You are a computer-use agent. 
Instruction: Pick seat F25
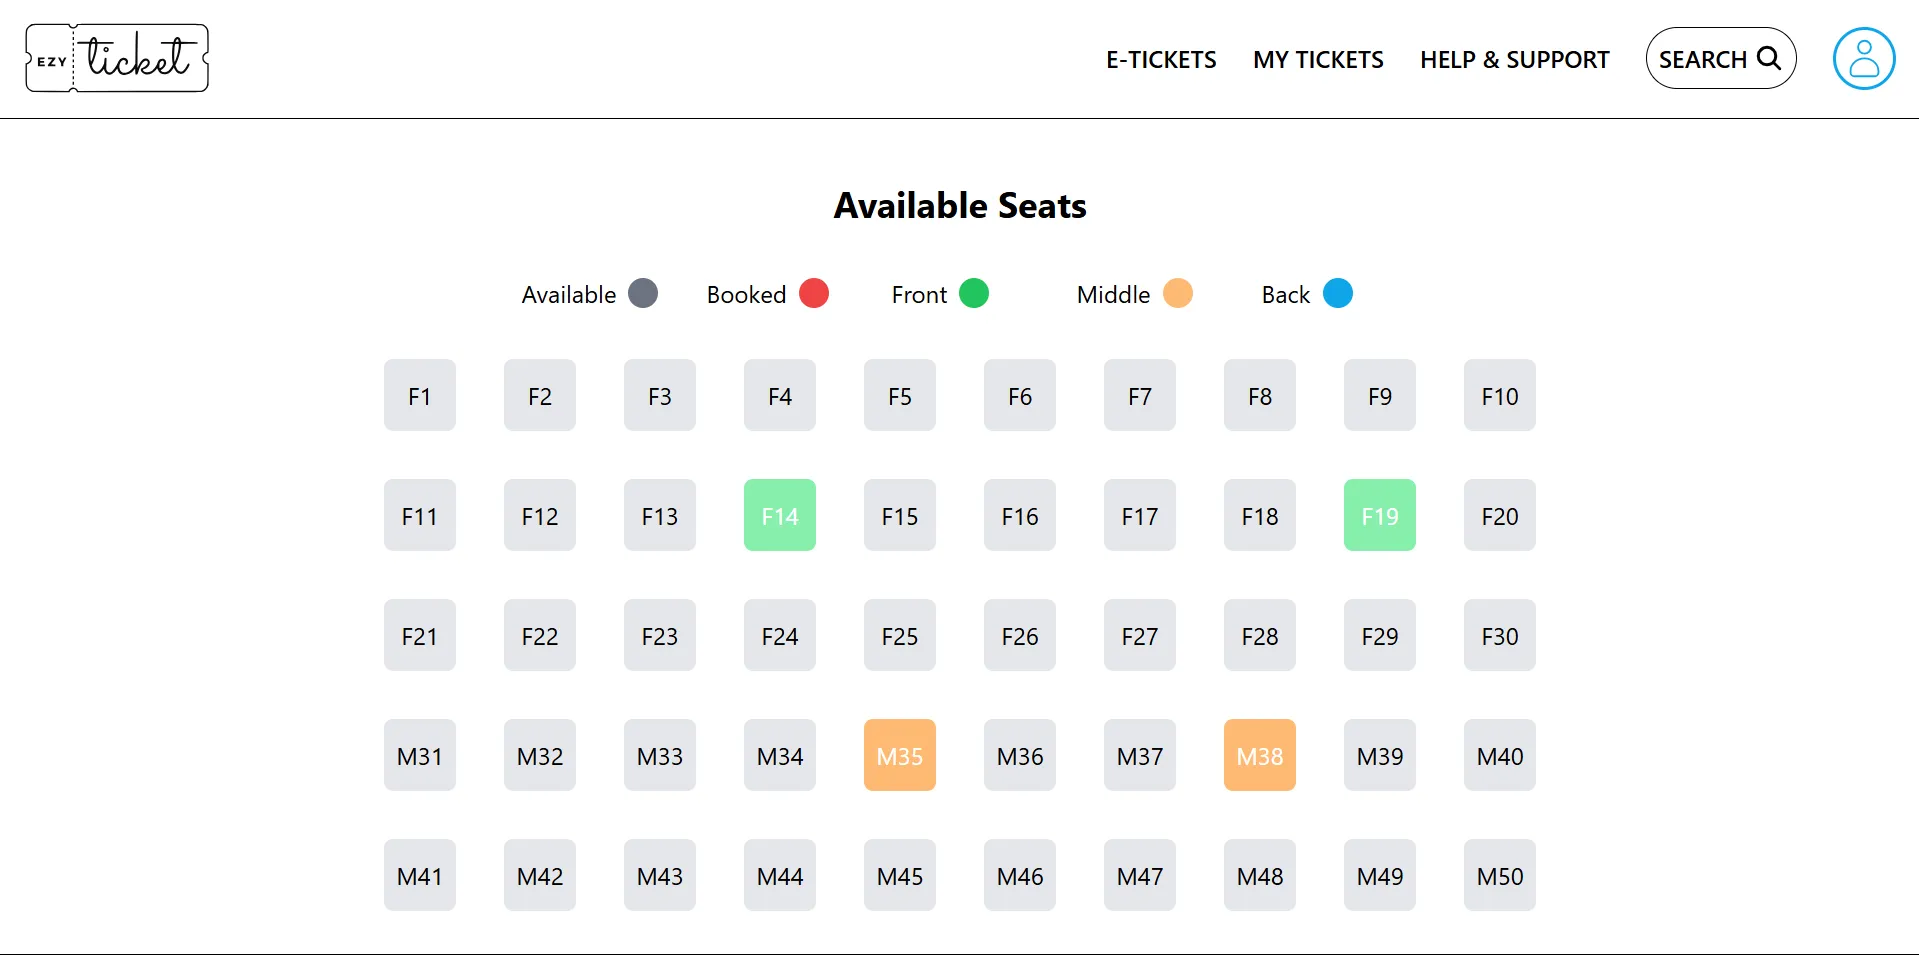tap(900, 635)
